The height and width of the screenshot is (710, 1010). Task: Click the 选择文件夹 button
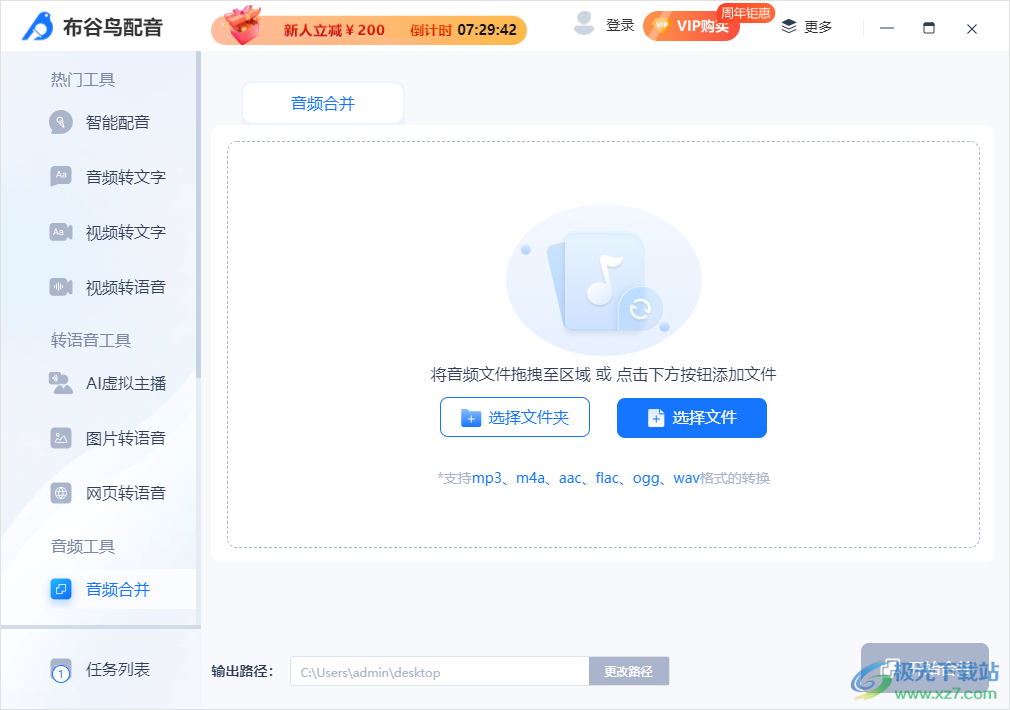point(515,418)
